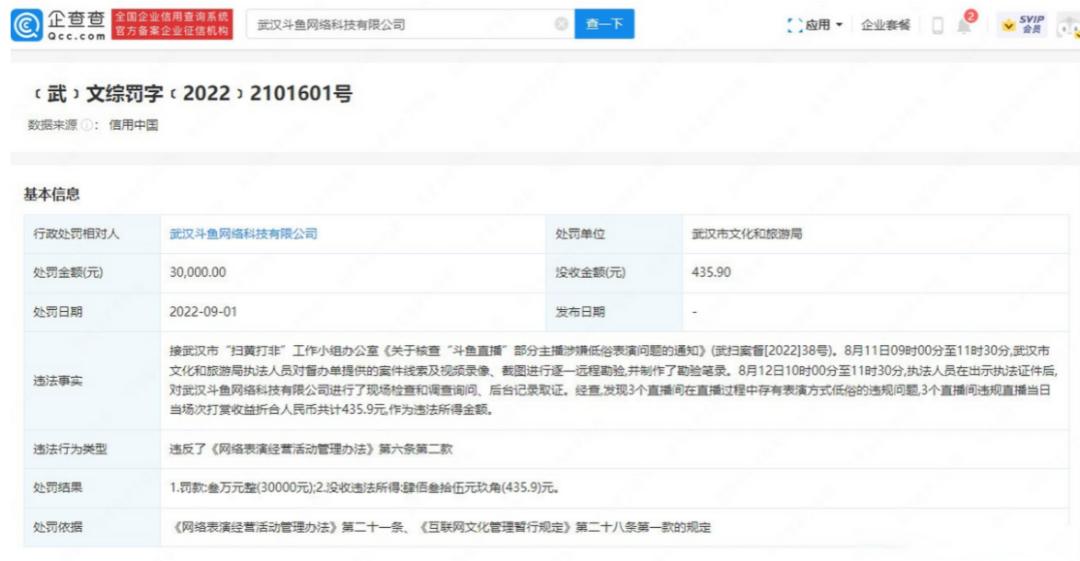The width and height of the screenshot is (1080, 561).
Task: Click the mobile phone icon in header
Action: 937,26
